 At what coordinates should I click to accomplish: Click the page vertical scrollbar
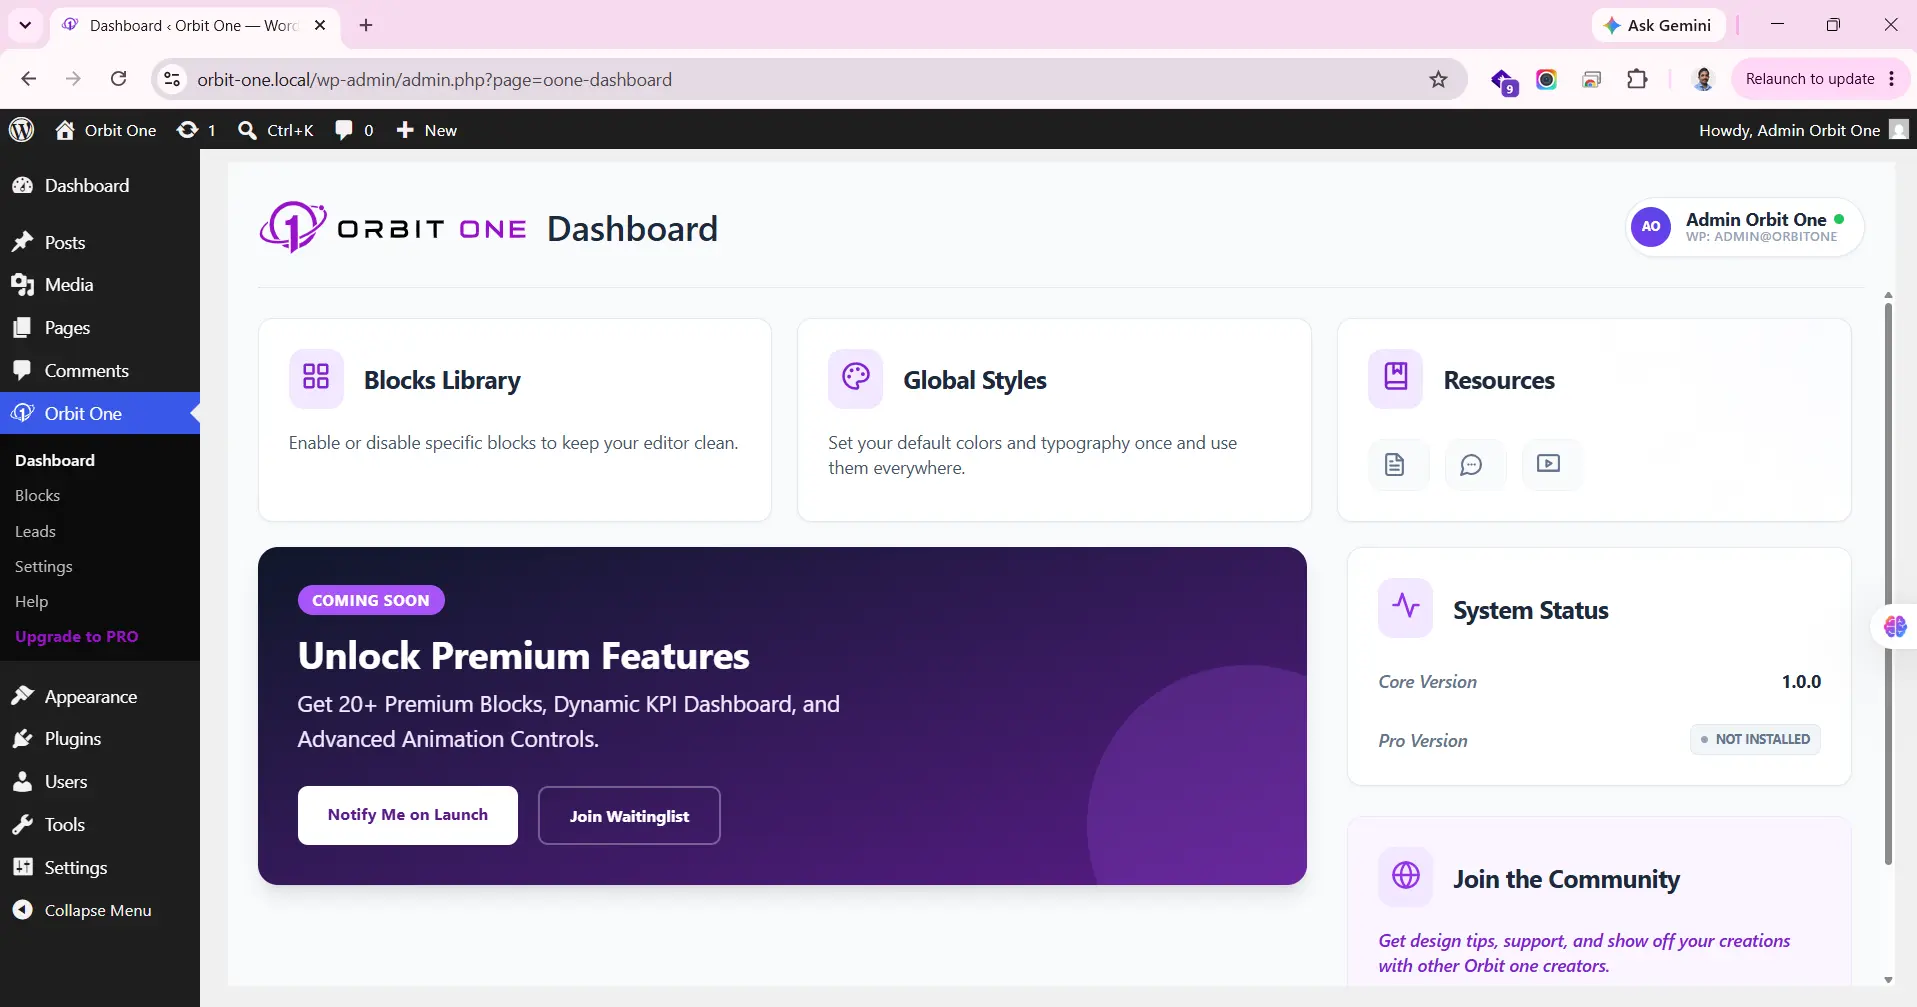(1888, 582)
